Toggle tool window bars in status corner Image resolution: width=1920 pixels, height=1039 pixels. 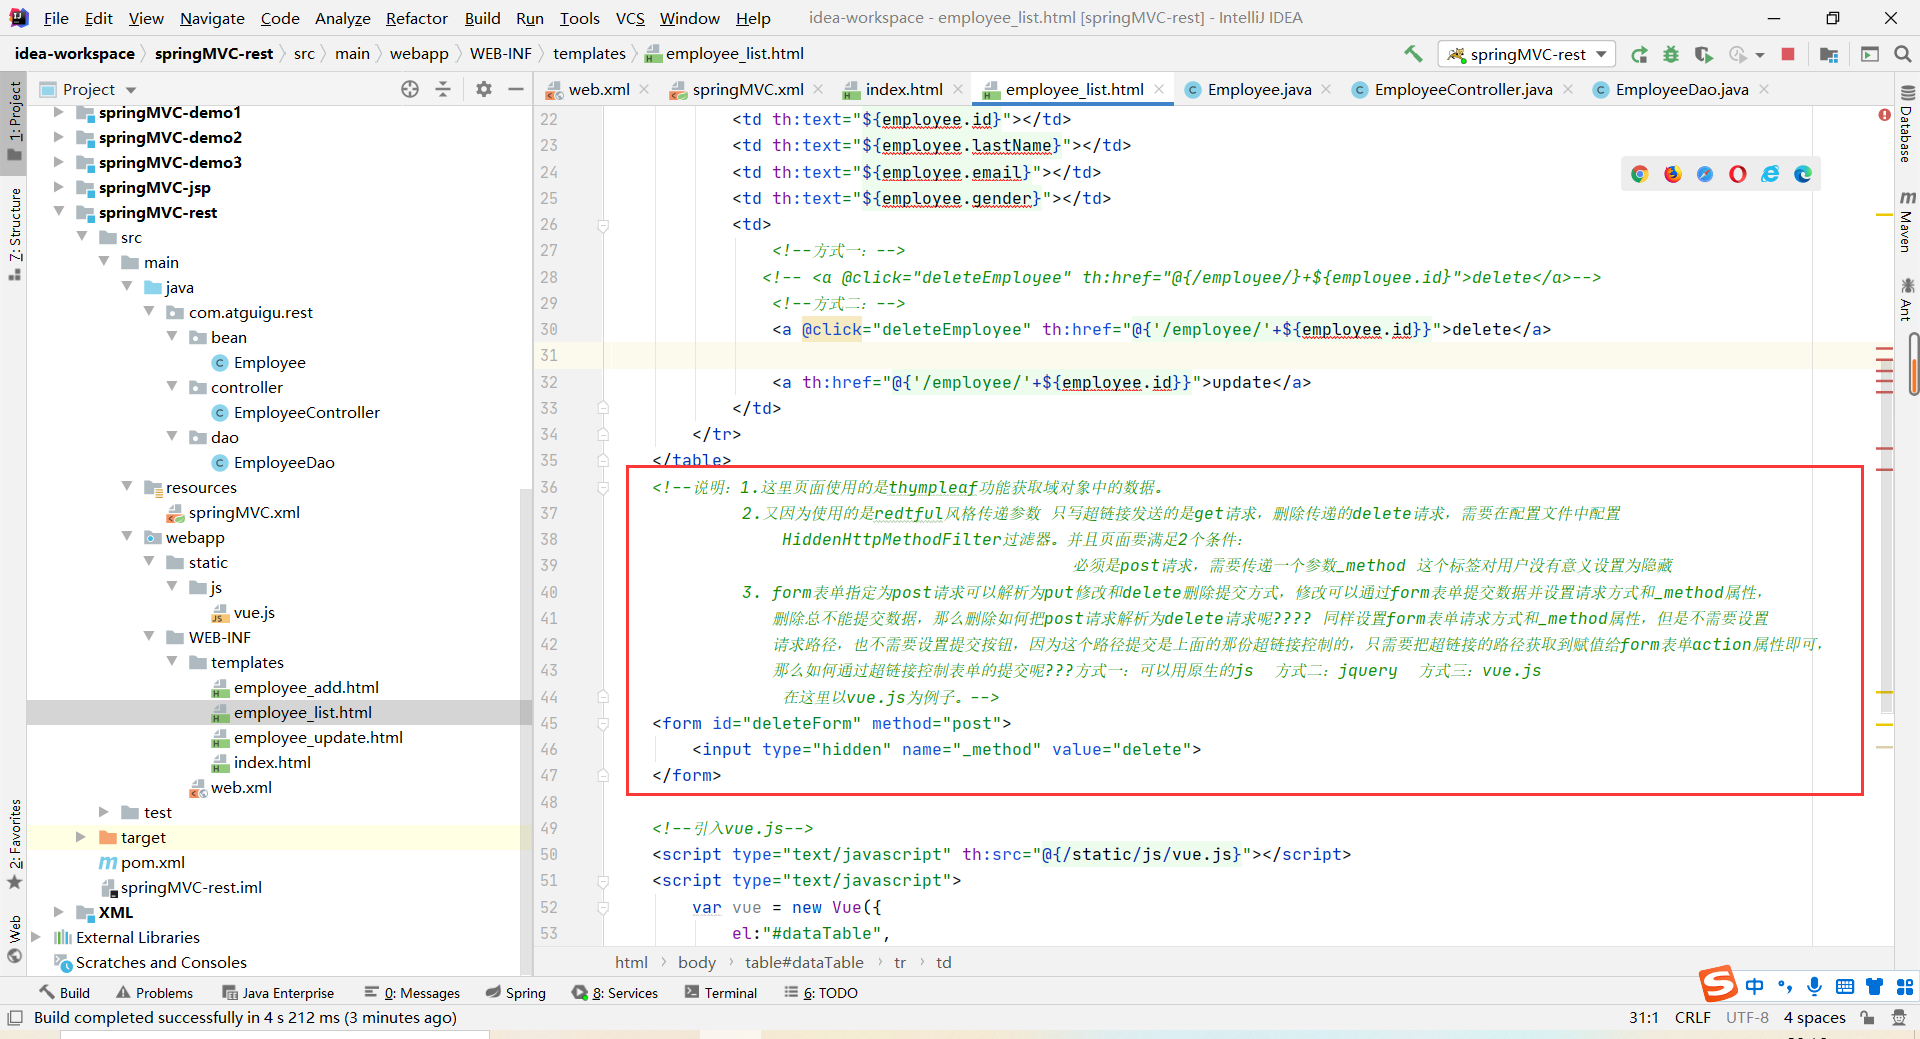[14, 1017]
